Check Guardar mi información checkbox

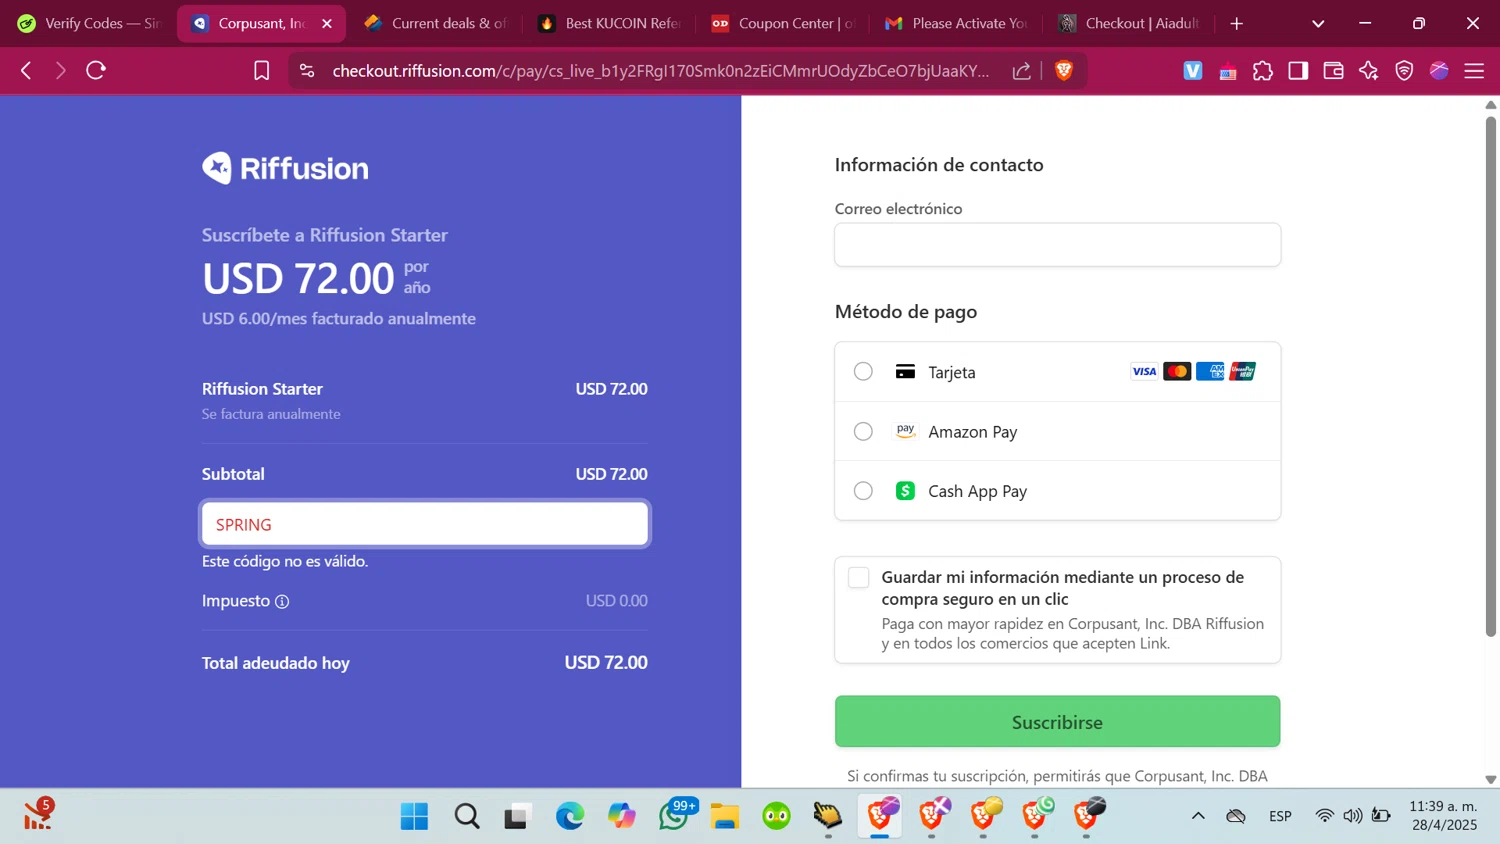pos(858,578)
